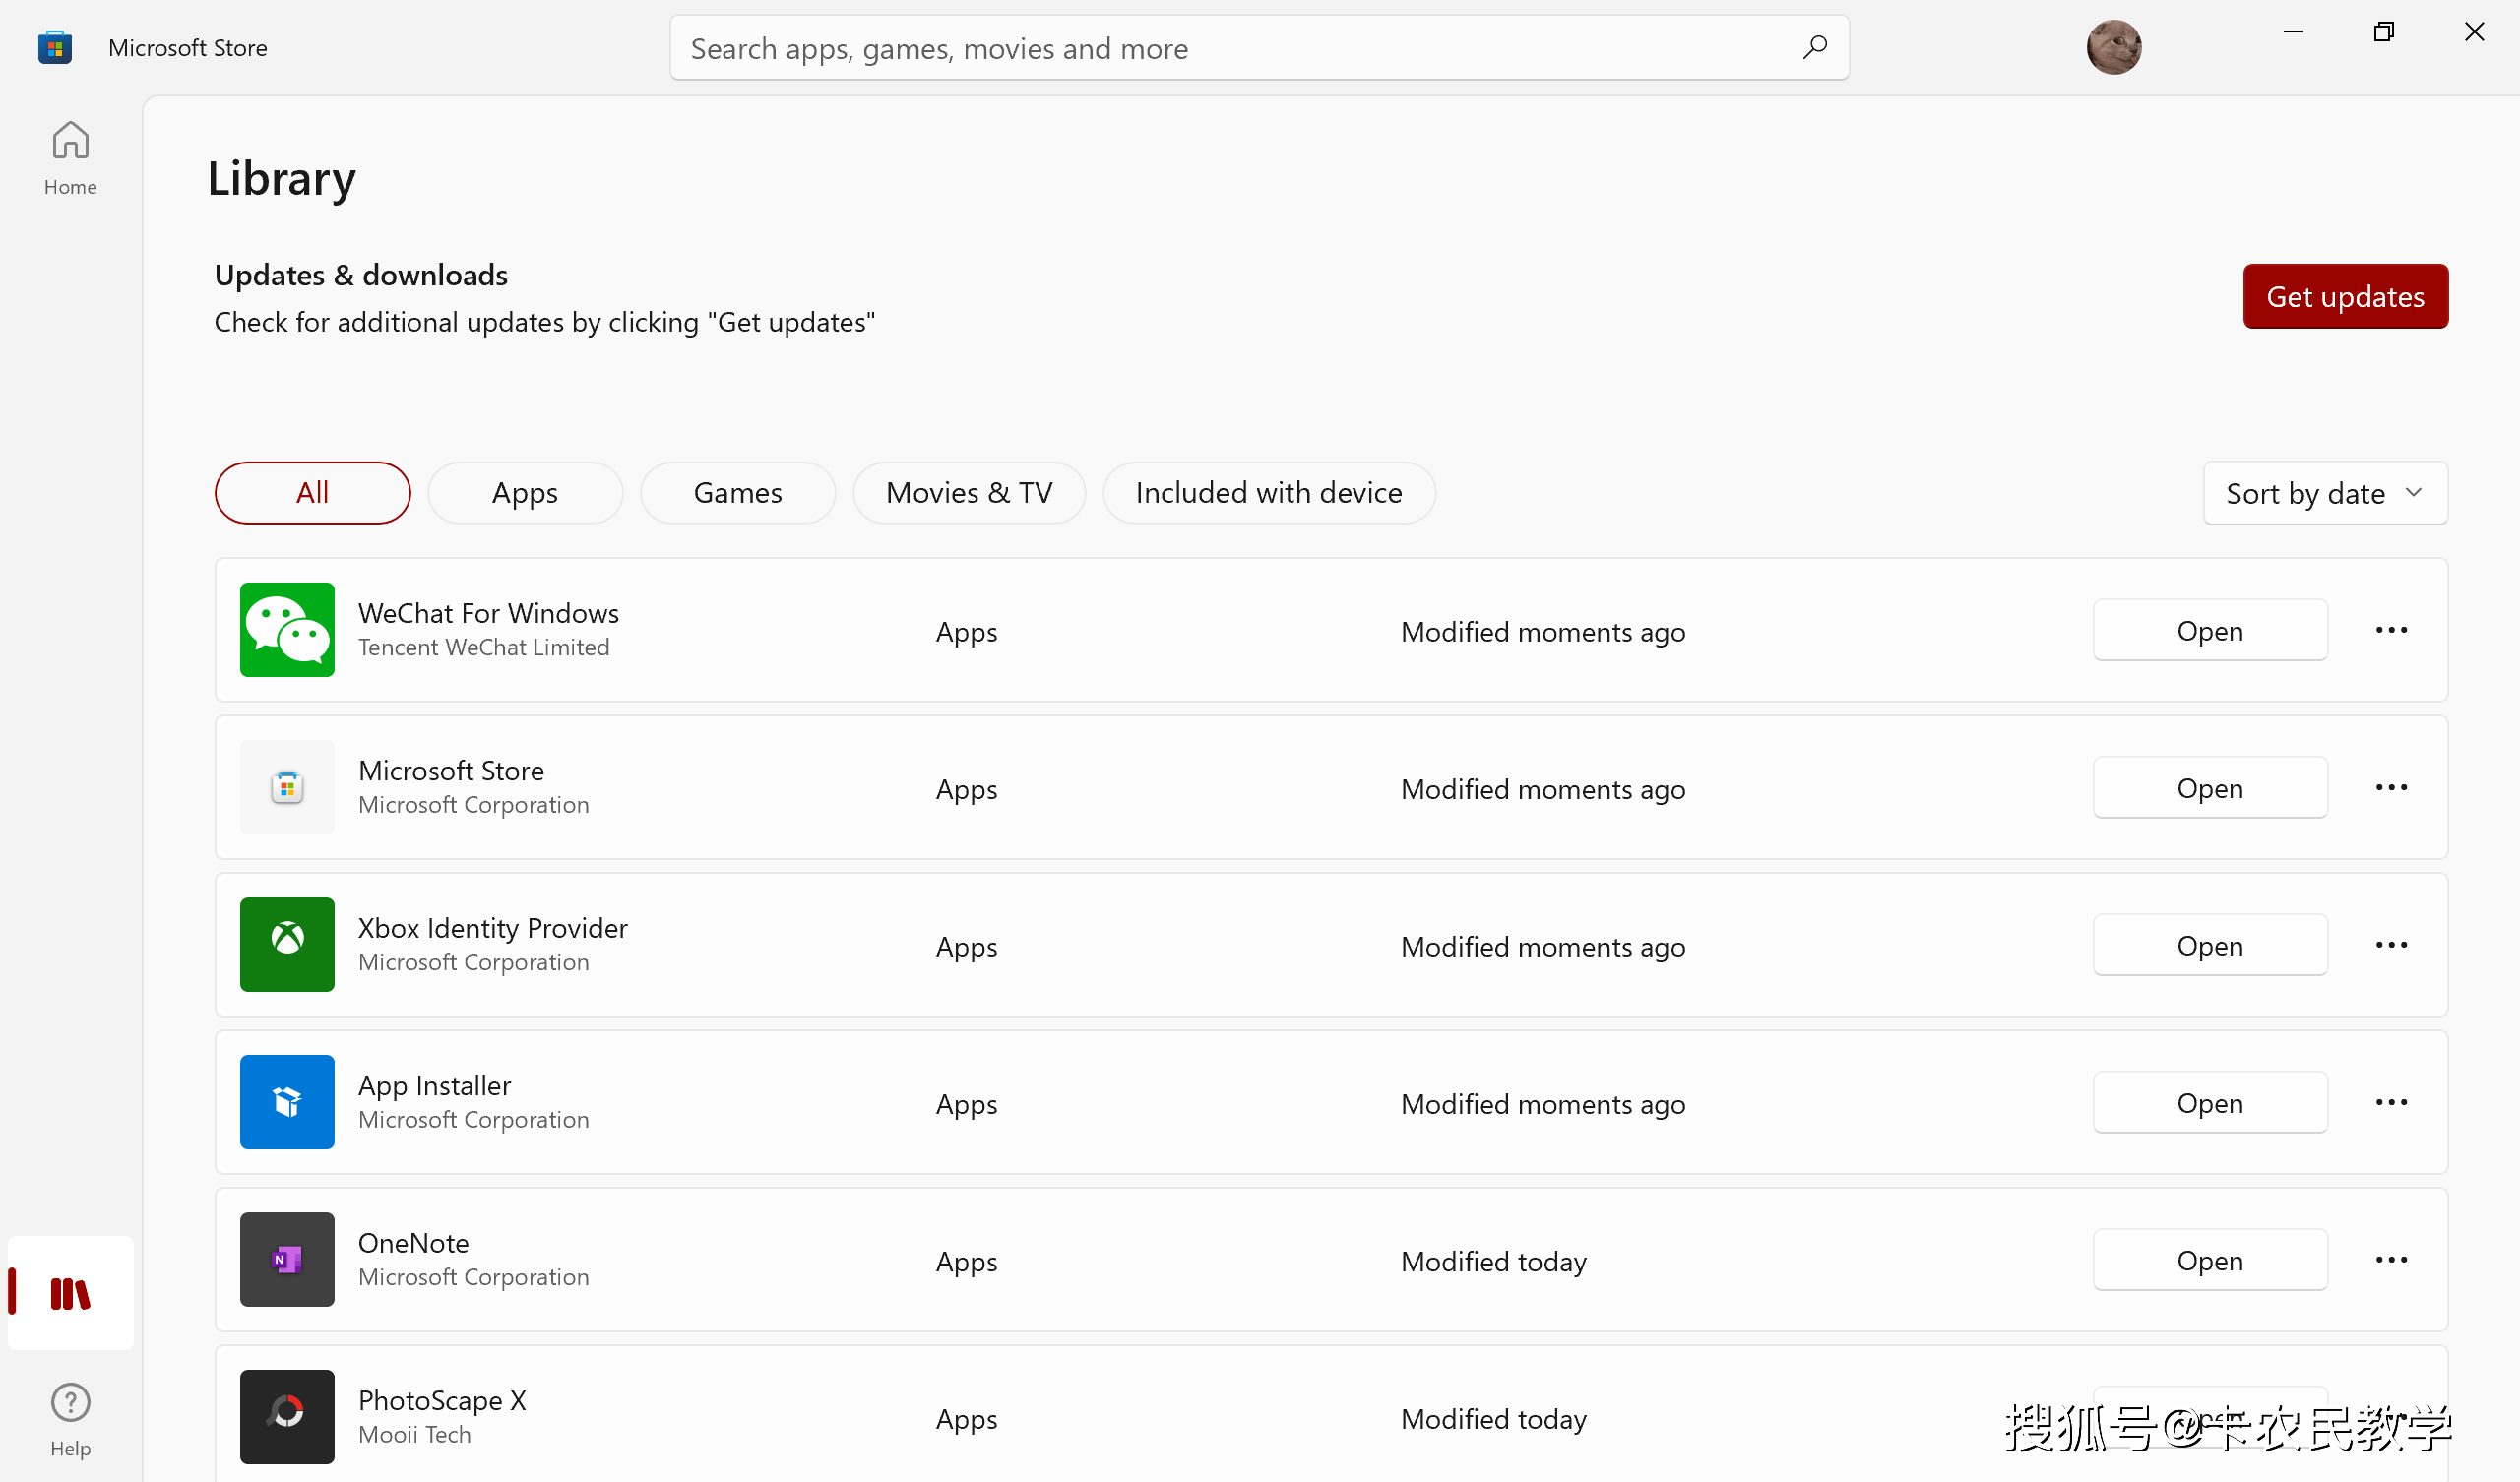Click the PhotoScape X title text
The width and height of the screenshot is (2520, 1482).
442,1400
